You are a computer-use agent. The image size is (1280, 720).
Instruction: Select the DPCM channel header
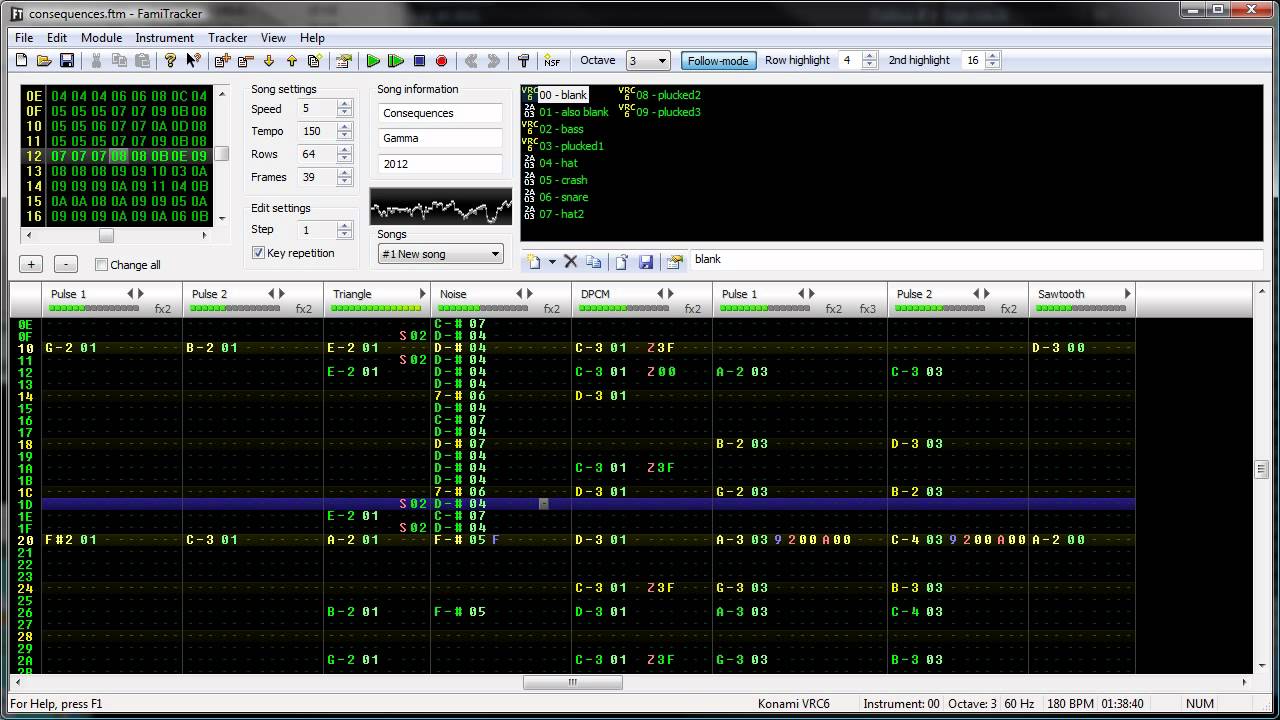[x=642, y=300]
